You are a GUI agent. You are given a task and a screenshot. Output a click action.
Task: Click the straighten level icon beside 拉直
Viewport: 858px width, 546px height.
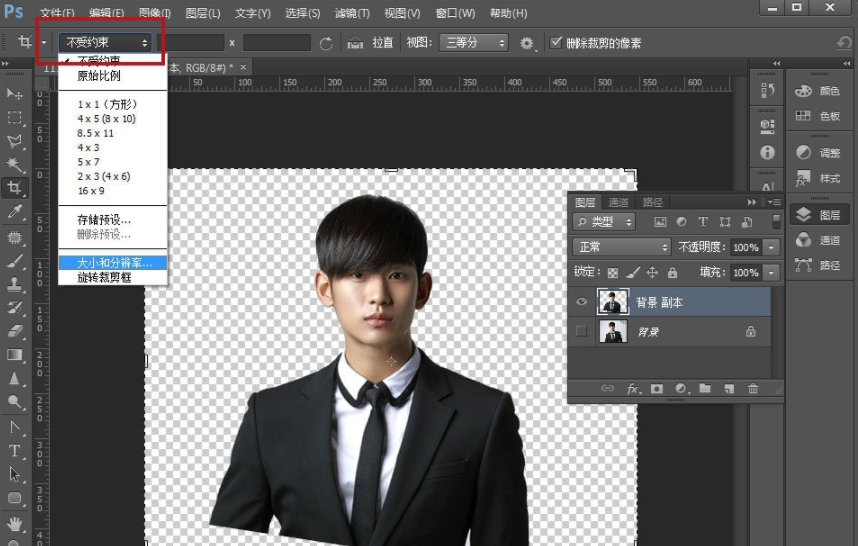click(x=355, y=43)
